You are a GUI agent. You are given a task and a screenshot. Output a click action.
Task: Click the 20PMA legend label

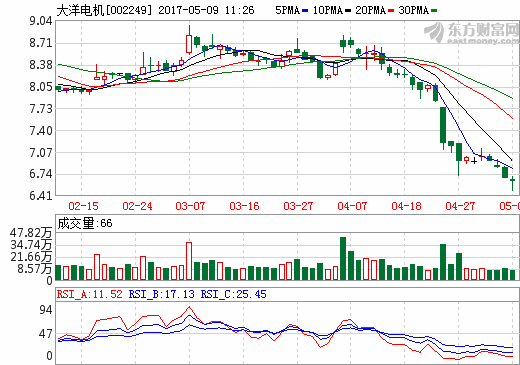pos(371,10)
